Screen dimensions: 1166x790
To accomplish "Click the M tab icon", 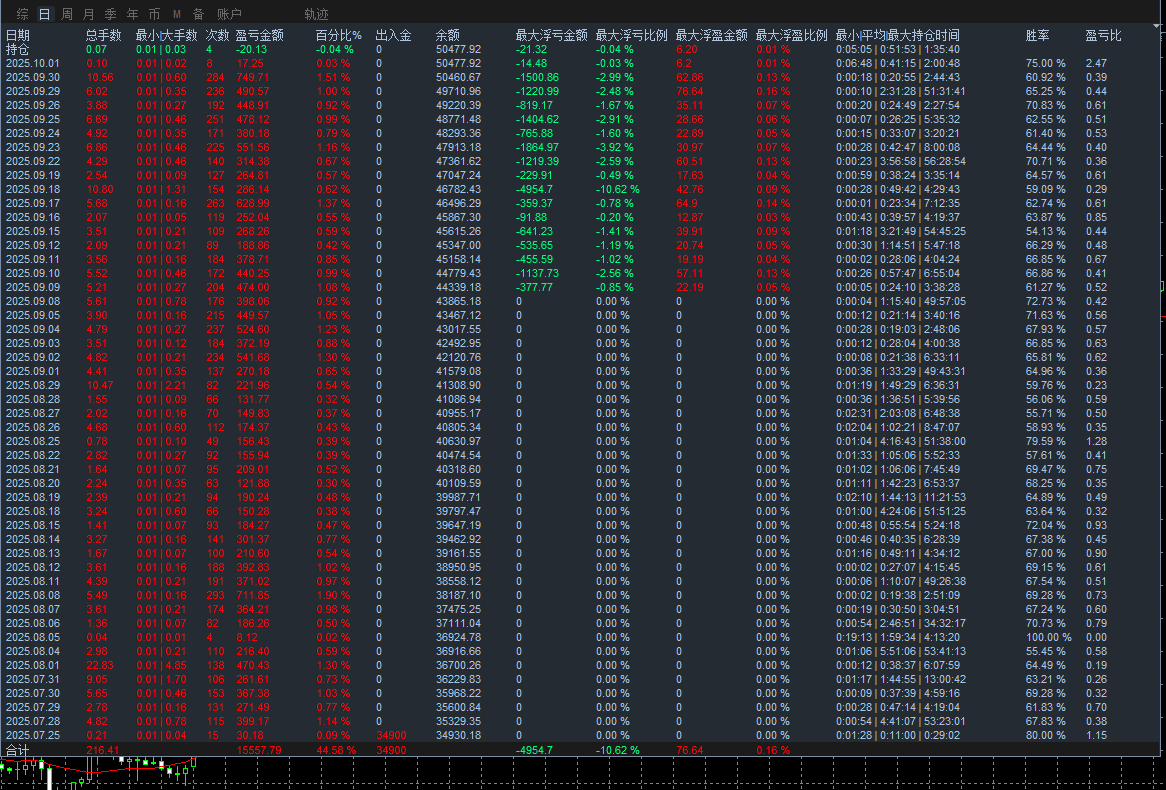I will [x=176, y=14].
